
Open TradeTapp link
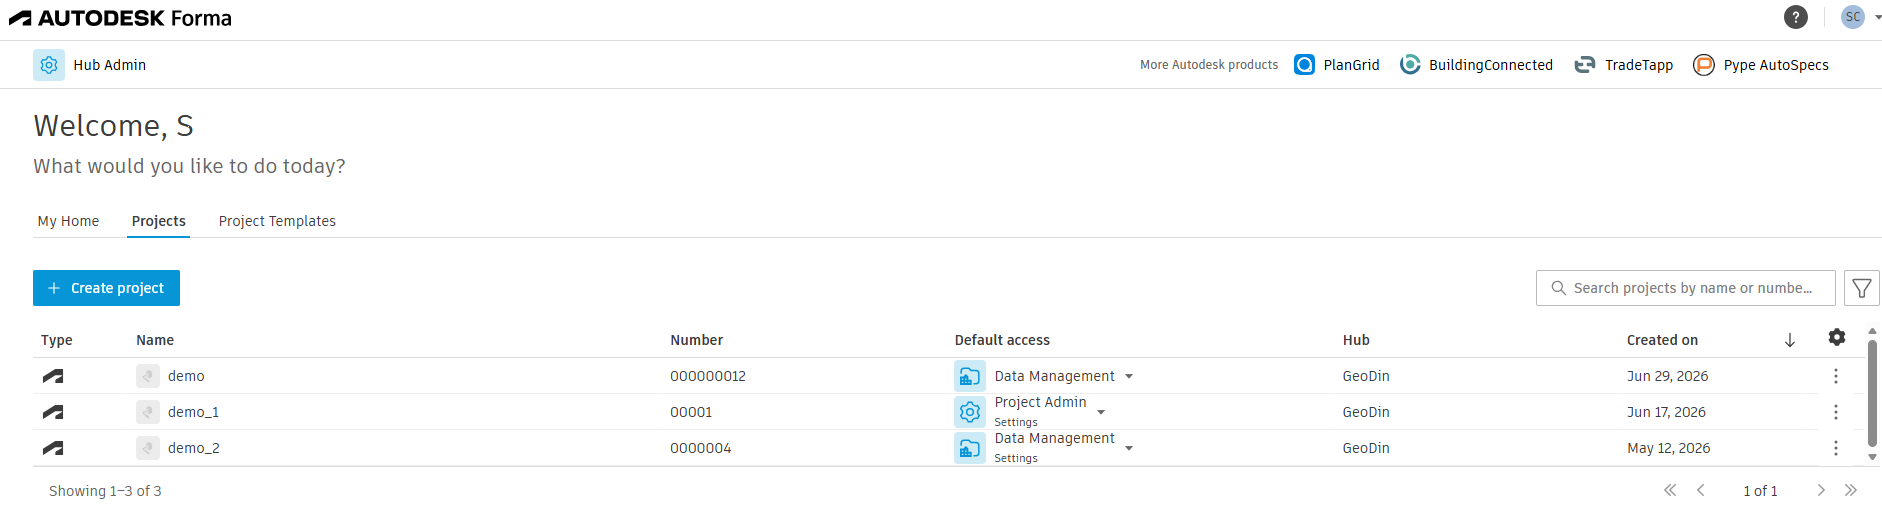[1638, 65]
